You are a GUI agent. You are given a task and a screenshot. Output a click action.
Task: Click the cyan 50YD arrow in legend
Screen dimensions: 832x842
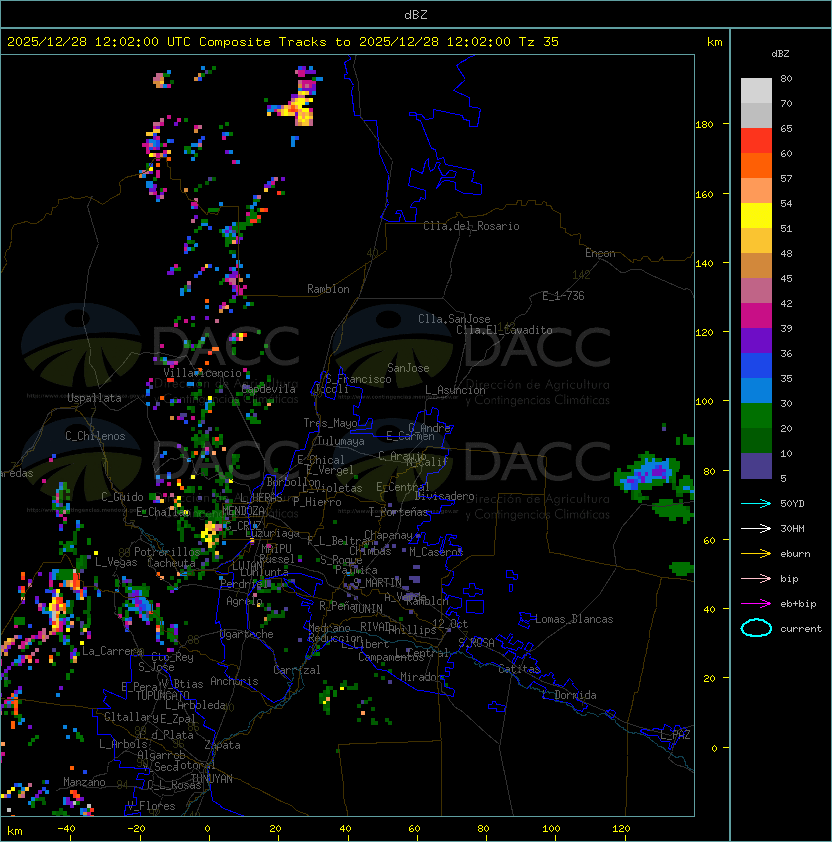(756, 504)
